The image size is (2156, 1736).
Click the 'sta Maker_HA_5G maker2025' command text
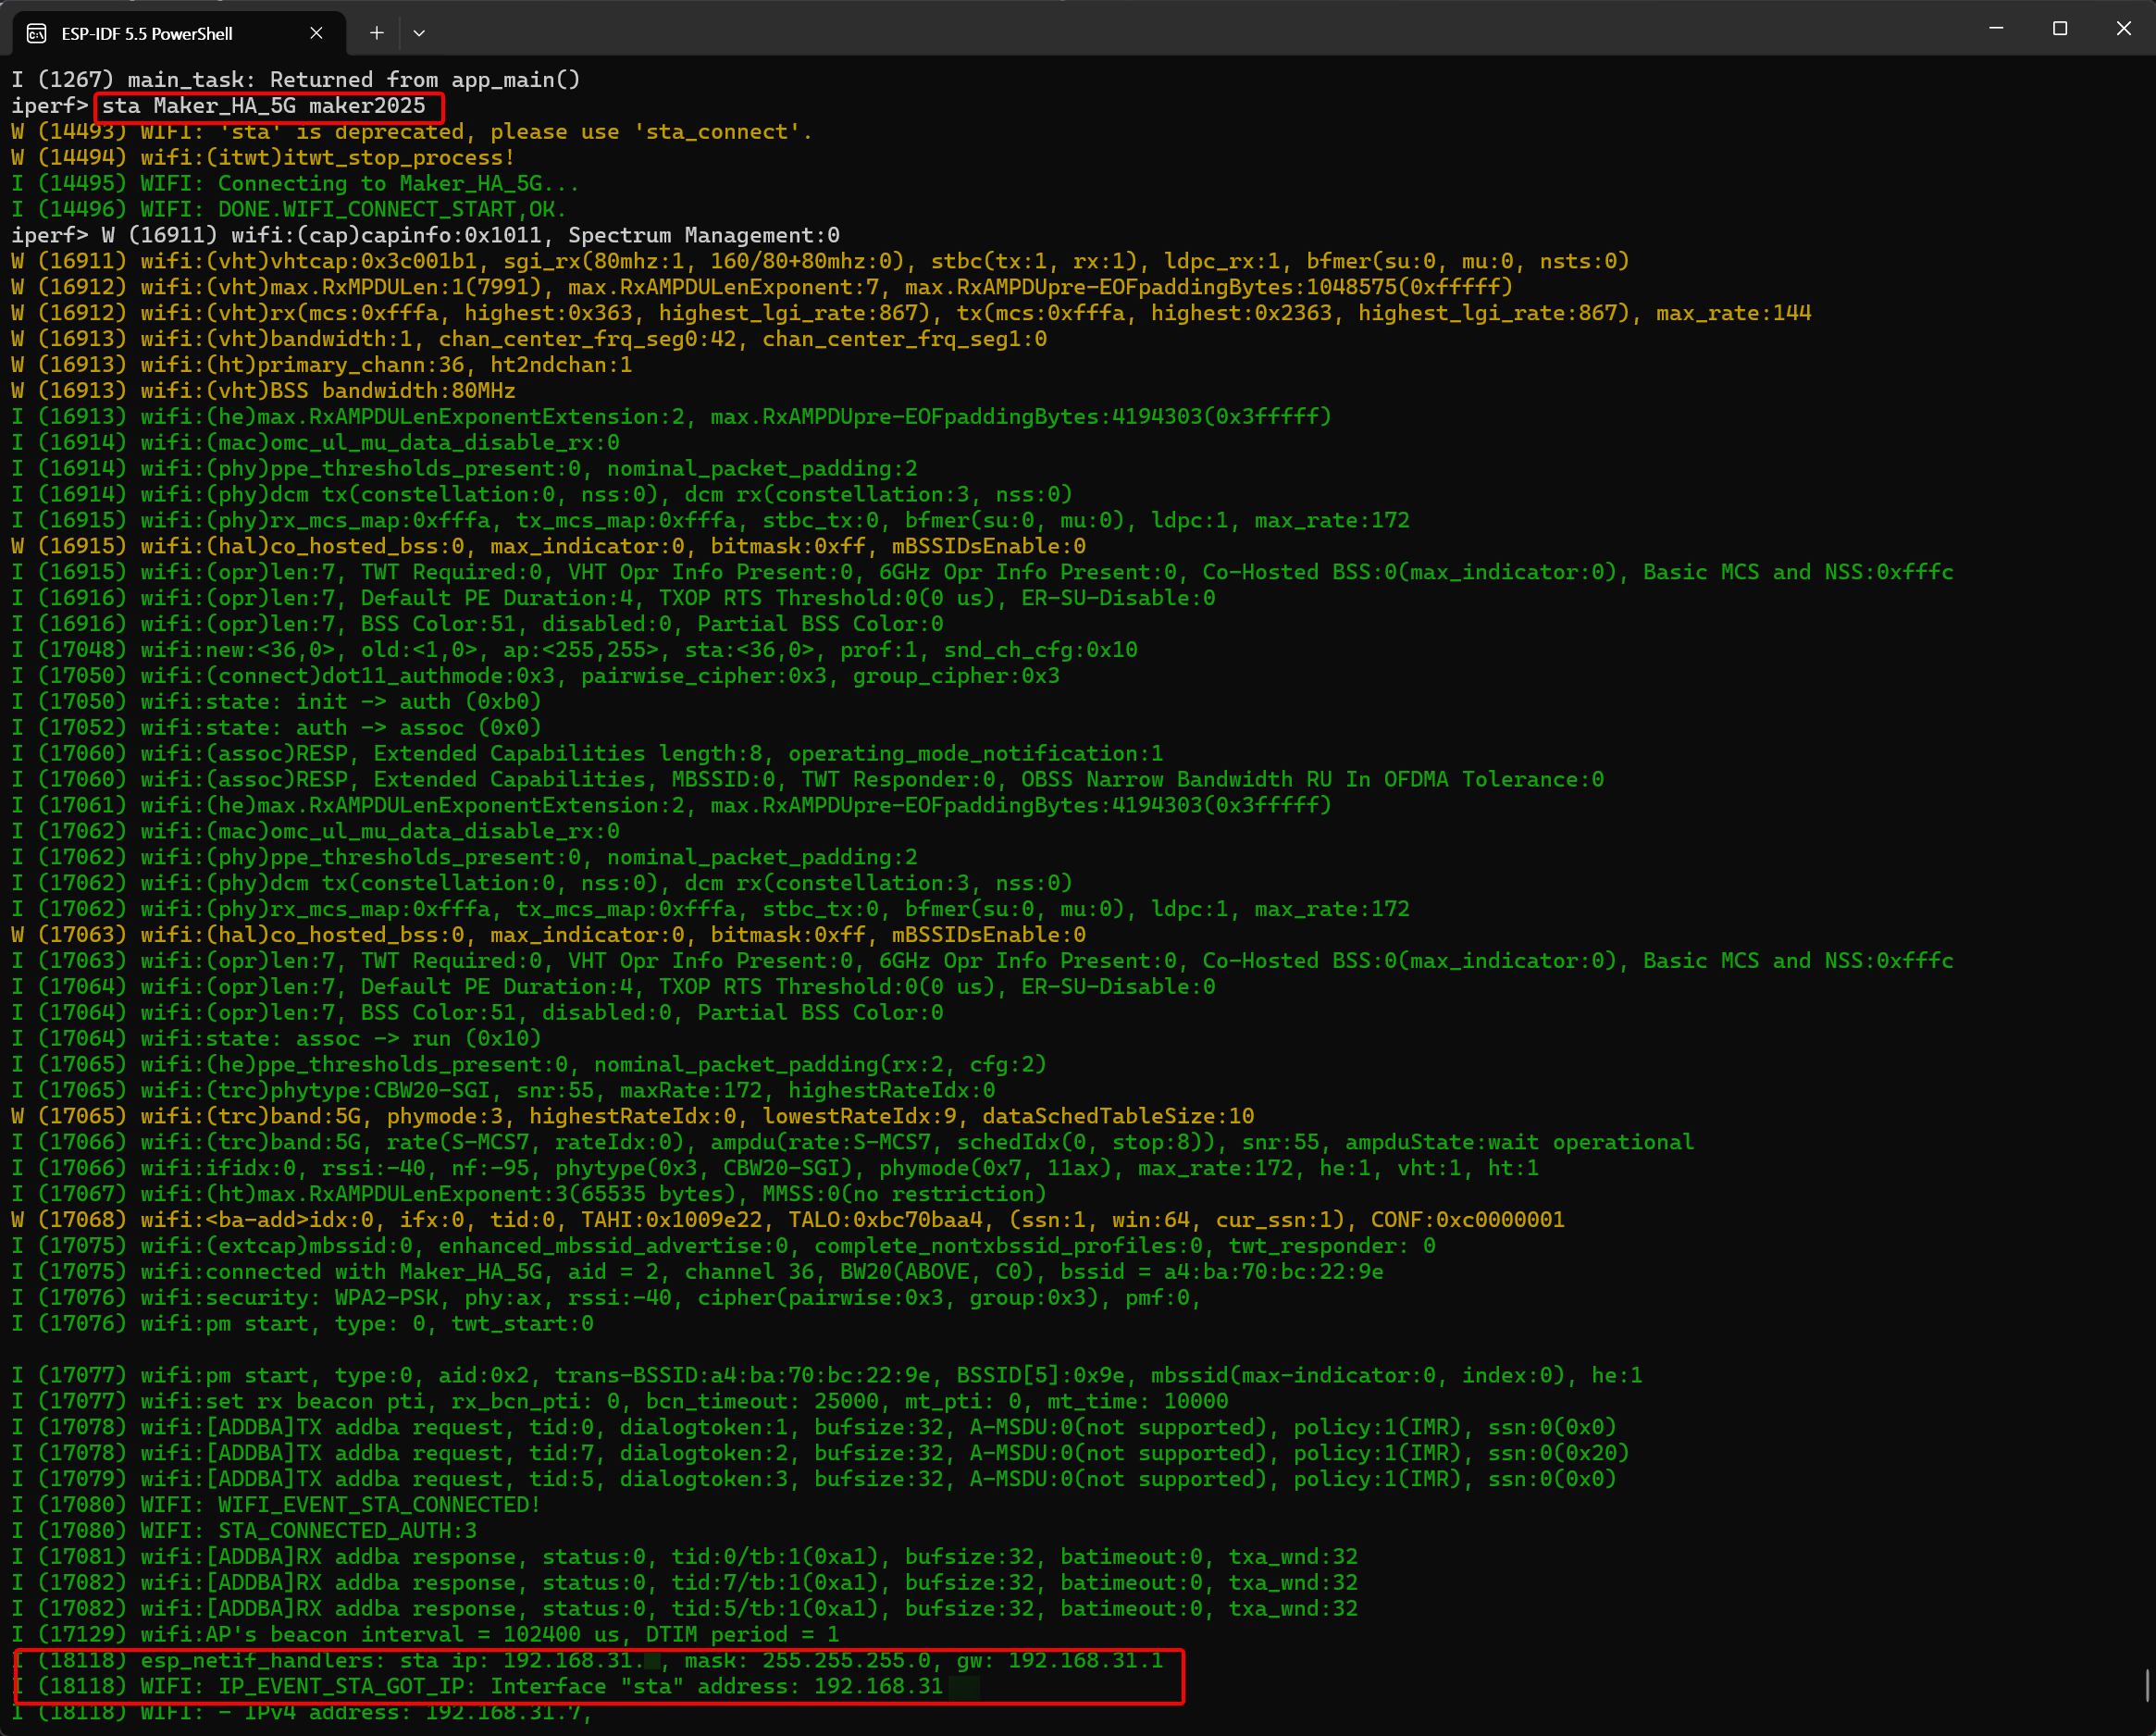(x=264, y=106)
